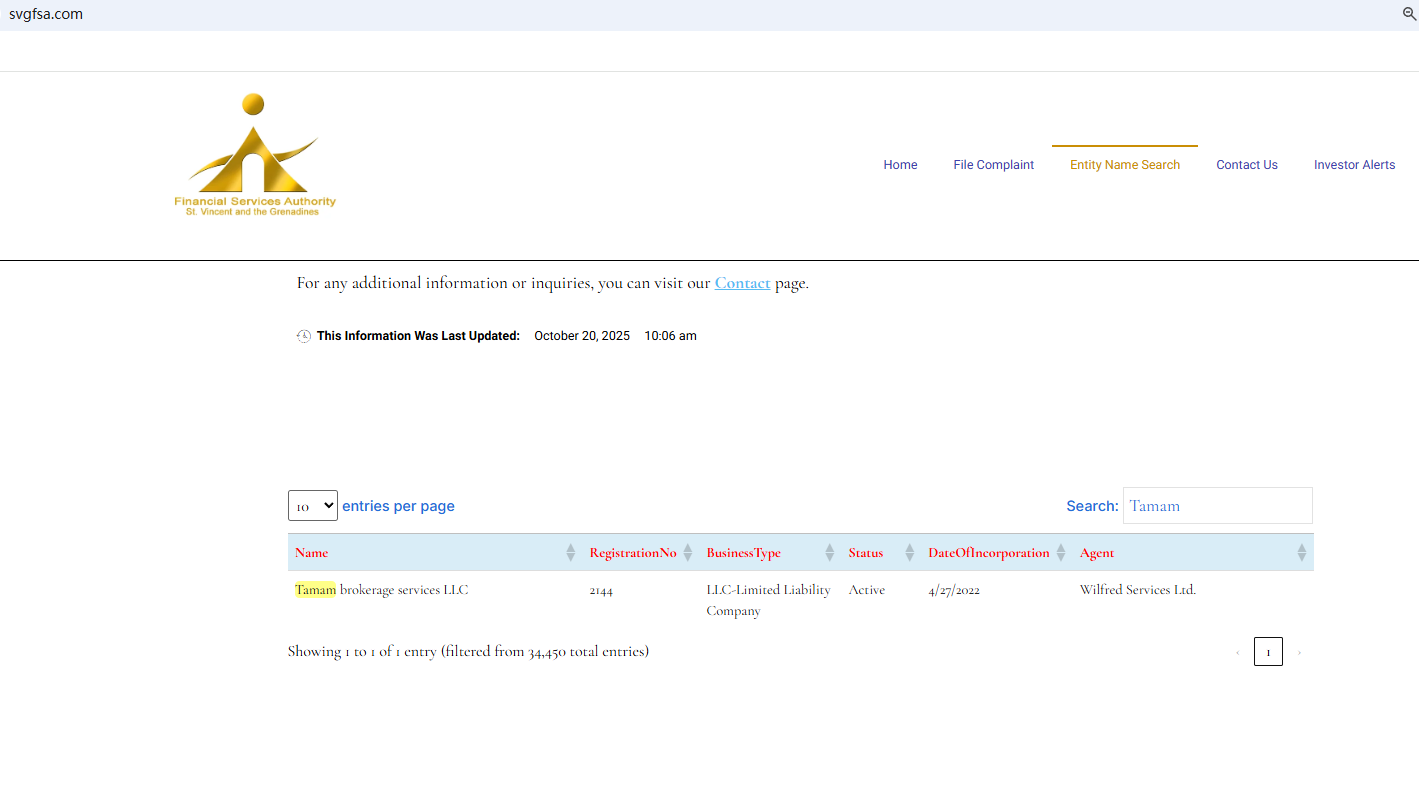
Task: Click page 1 pagination button
Action: click(x=1267, y=652)
